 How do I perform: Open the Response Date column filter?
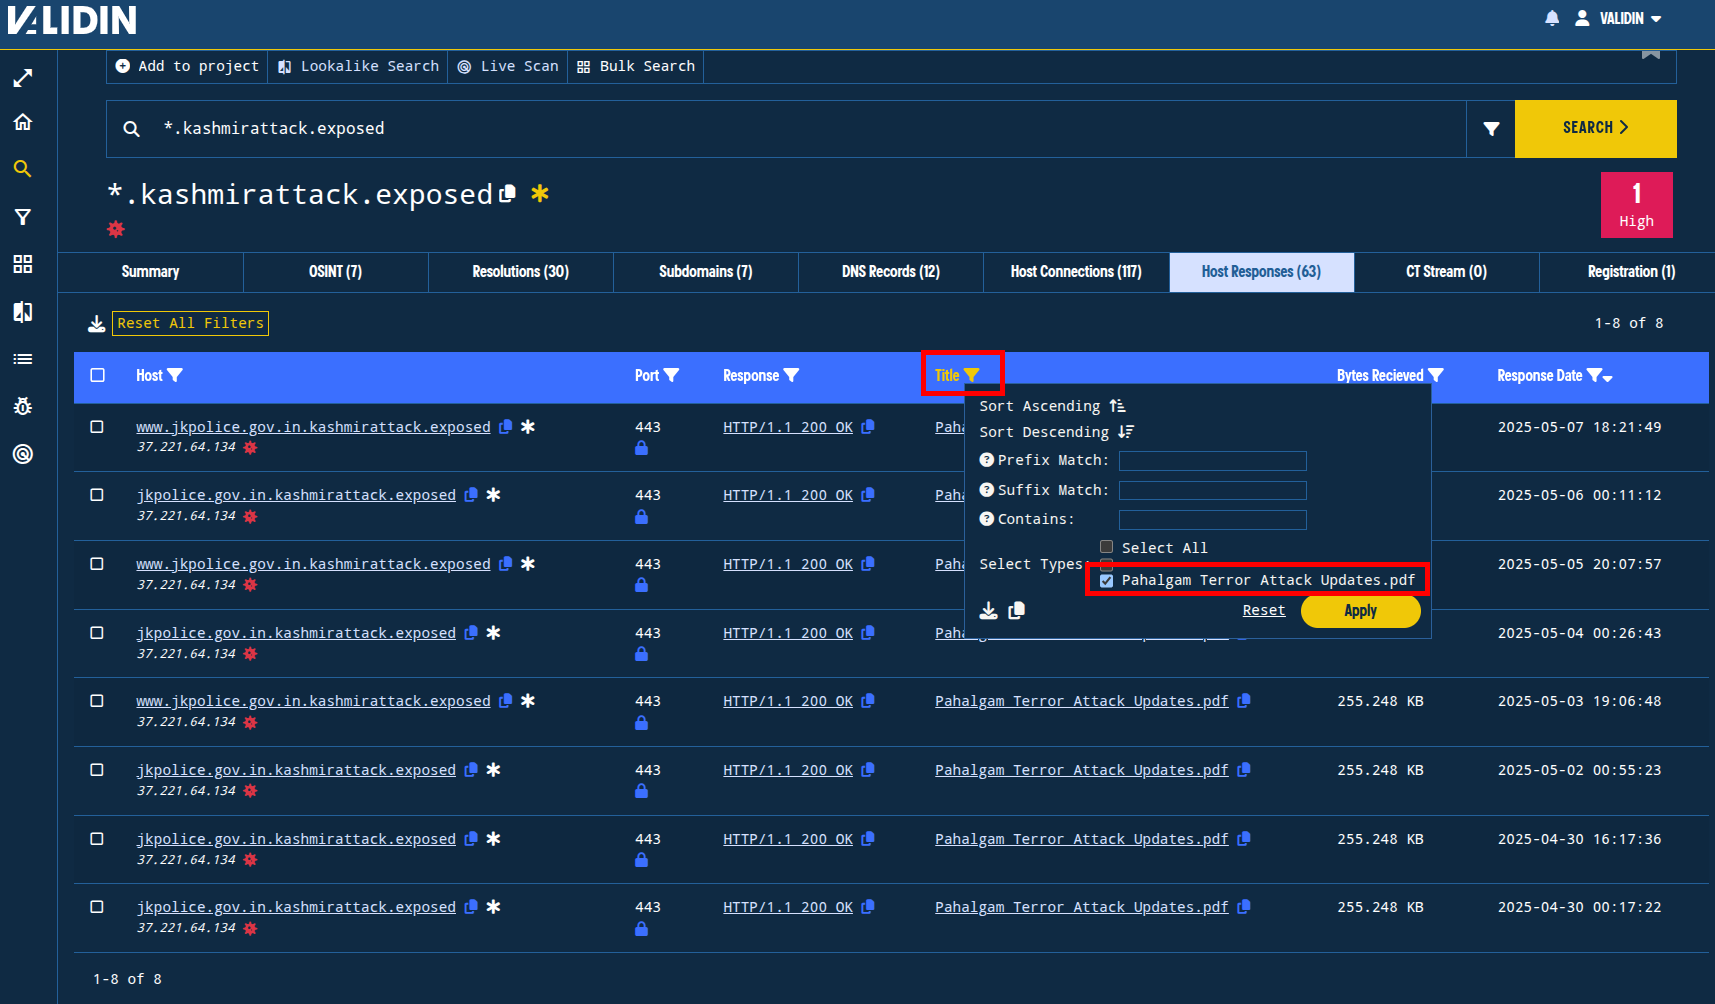(1595, 375)
